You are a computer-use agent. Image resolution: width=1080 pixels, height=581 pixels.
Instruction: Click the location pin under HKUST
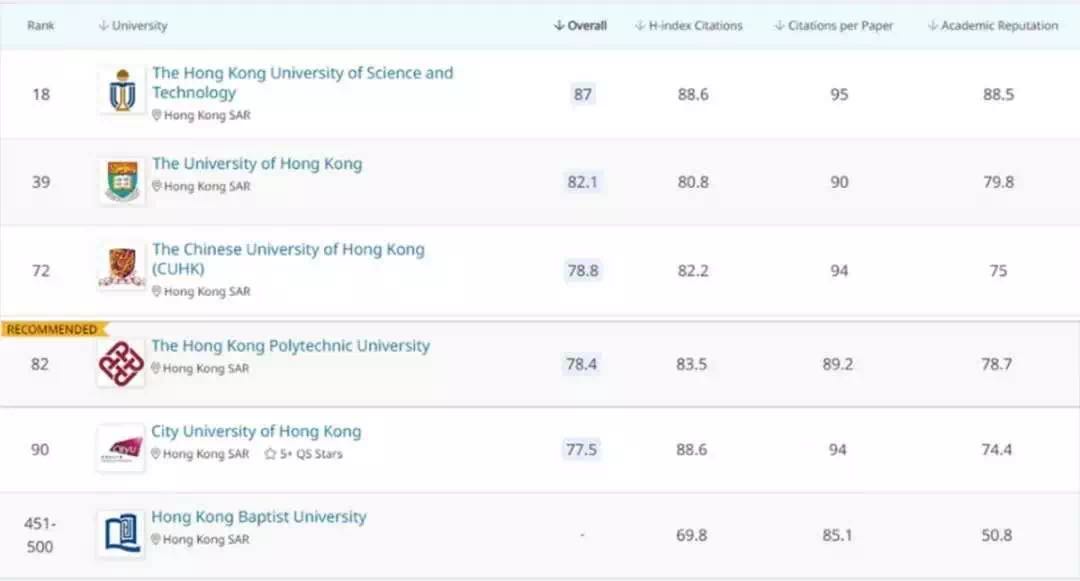point(157,115)
